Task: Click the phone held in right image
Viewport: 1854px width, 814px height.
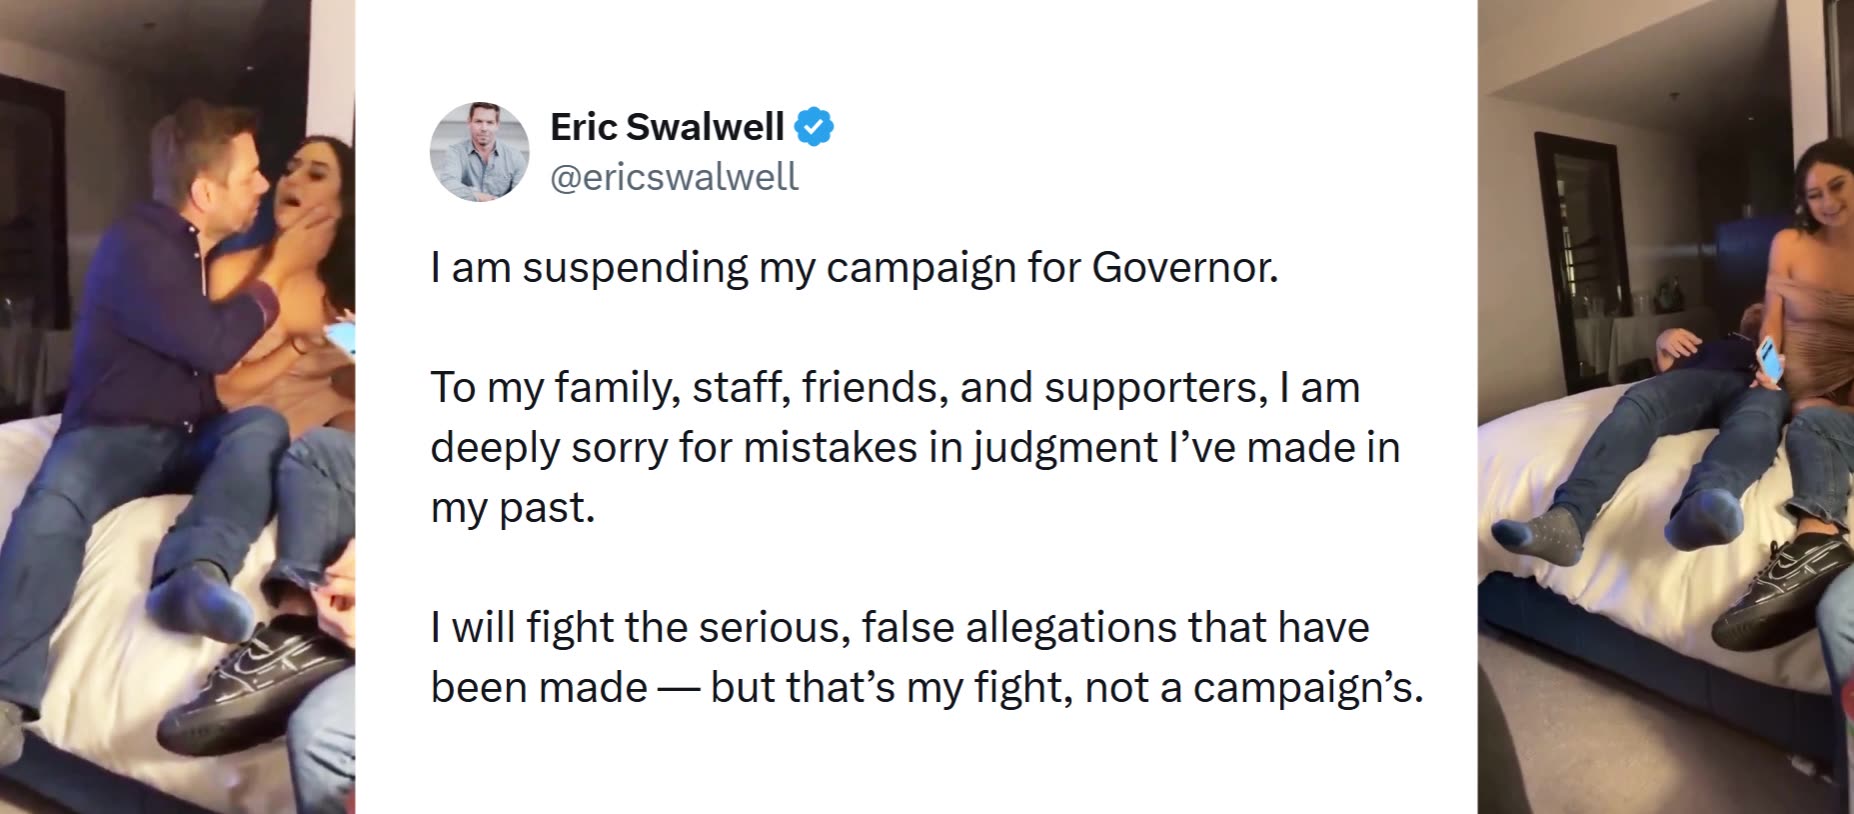Action: 1769,360
